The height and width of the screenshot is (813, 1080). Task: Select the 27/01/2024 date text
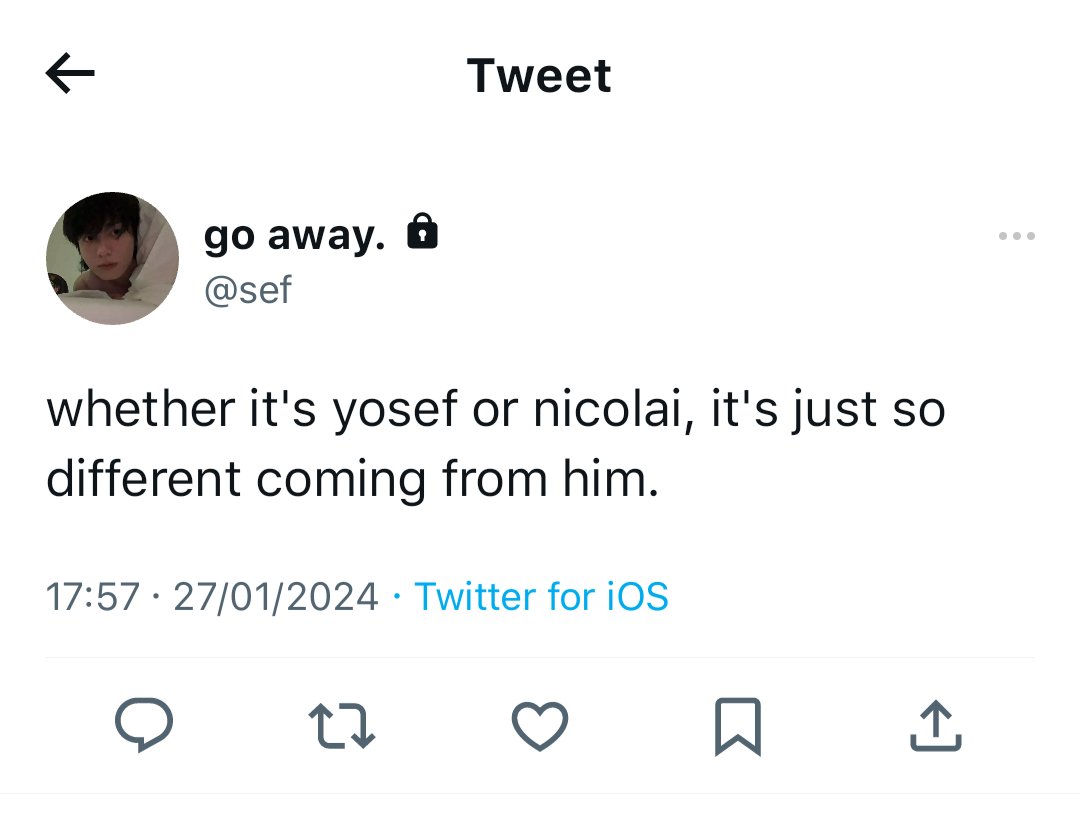click(x=276, y=596)
